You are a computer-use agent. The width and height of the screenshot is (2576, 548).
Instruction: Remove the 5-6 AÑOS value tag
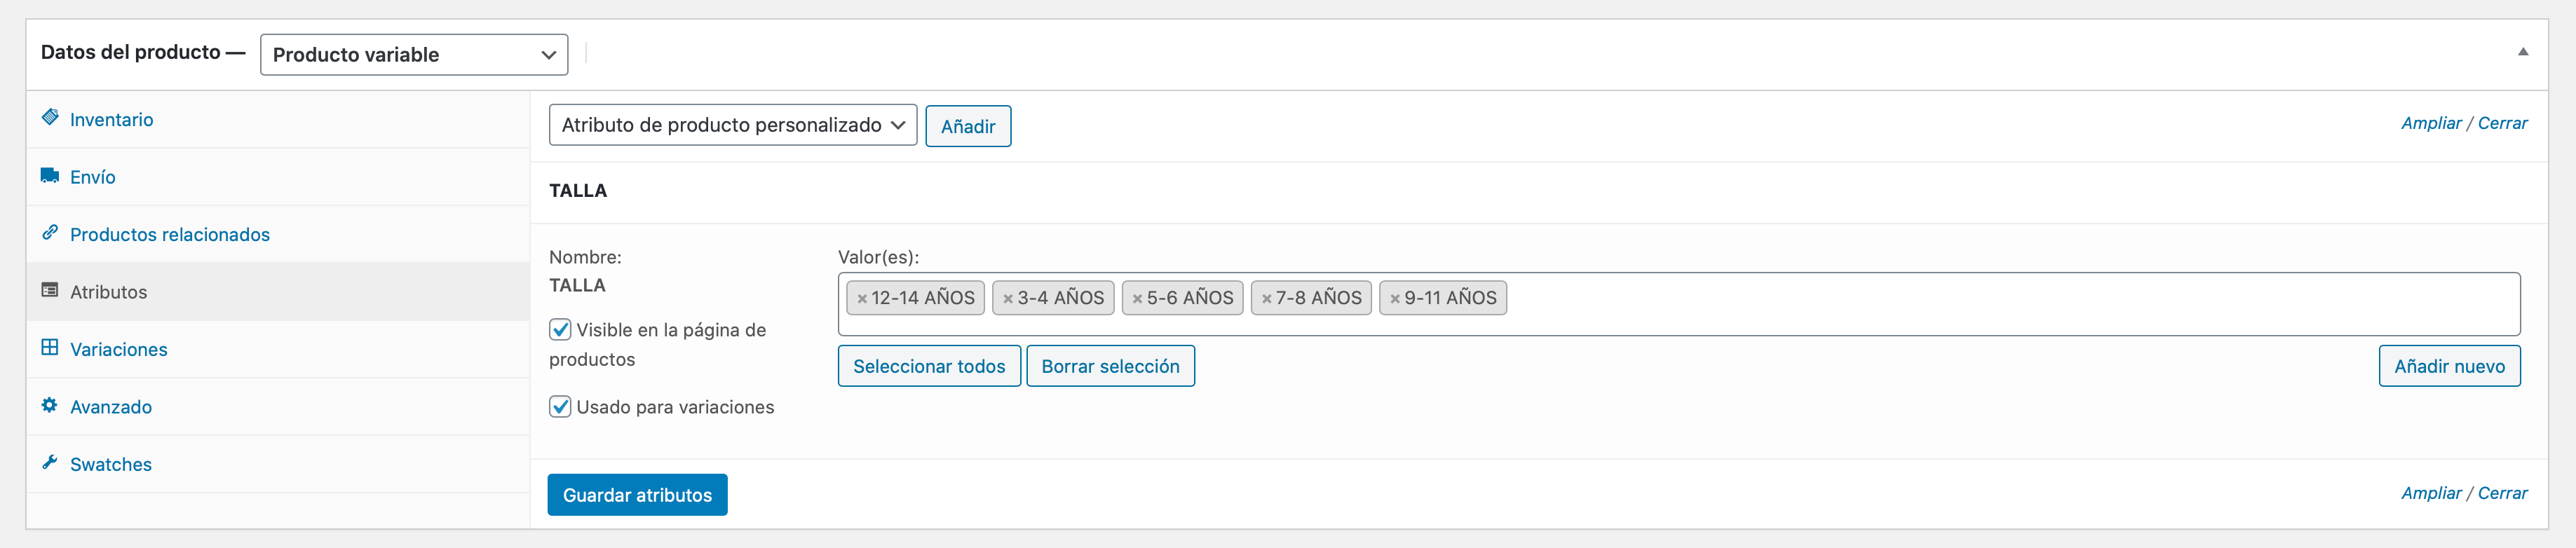point(1137,299)
